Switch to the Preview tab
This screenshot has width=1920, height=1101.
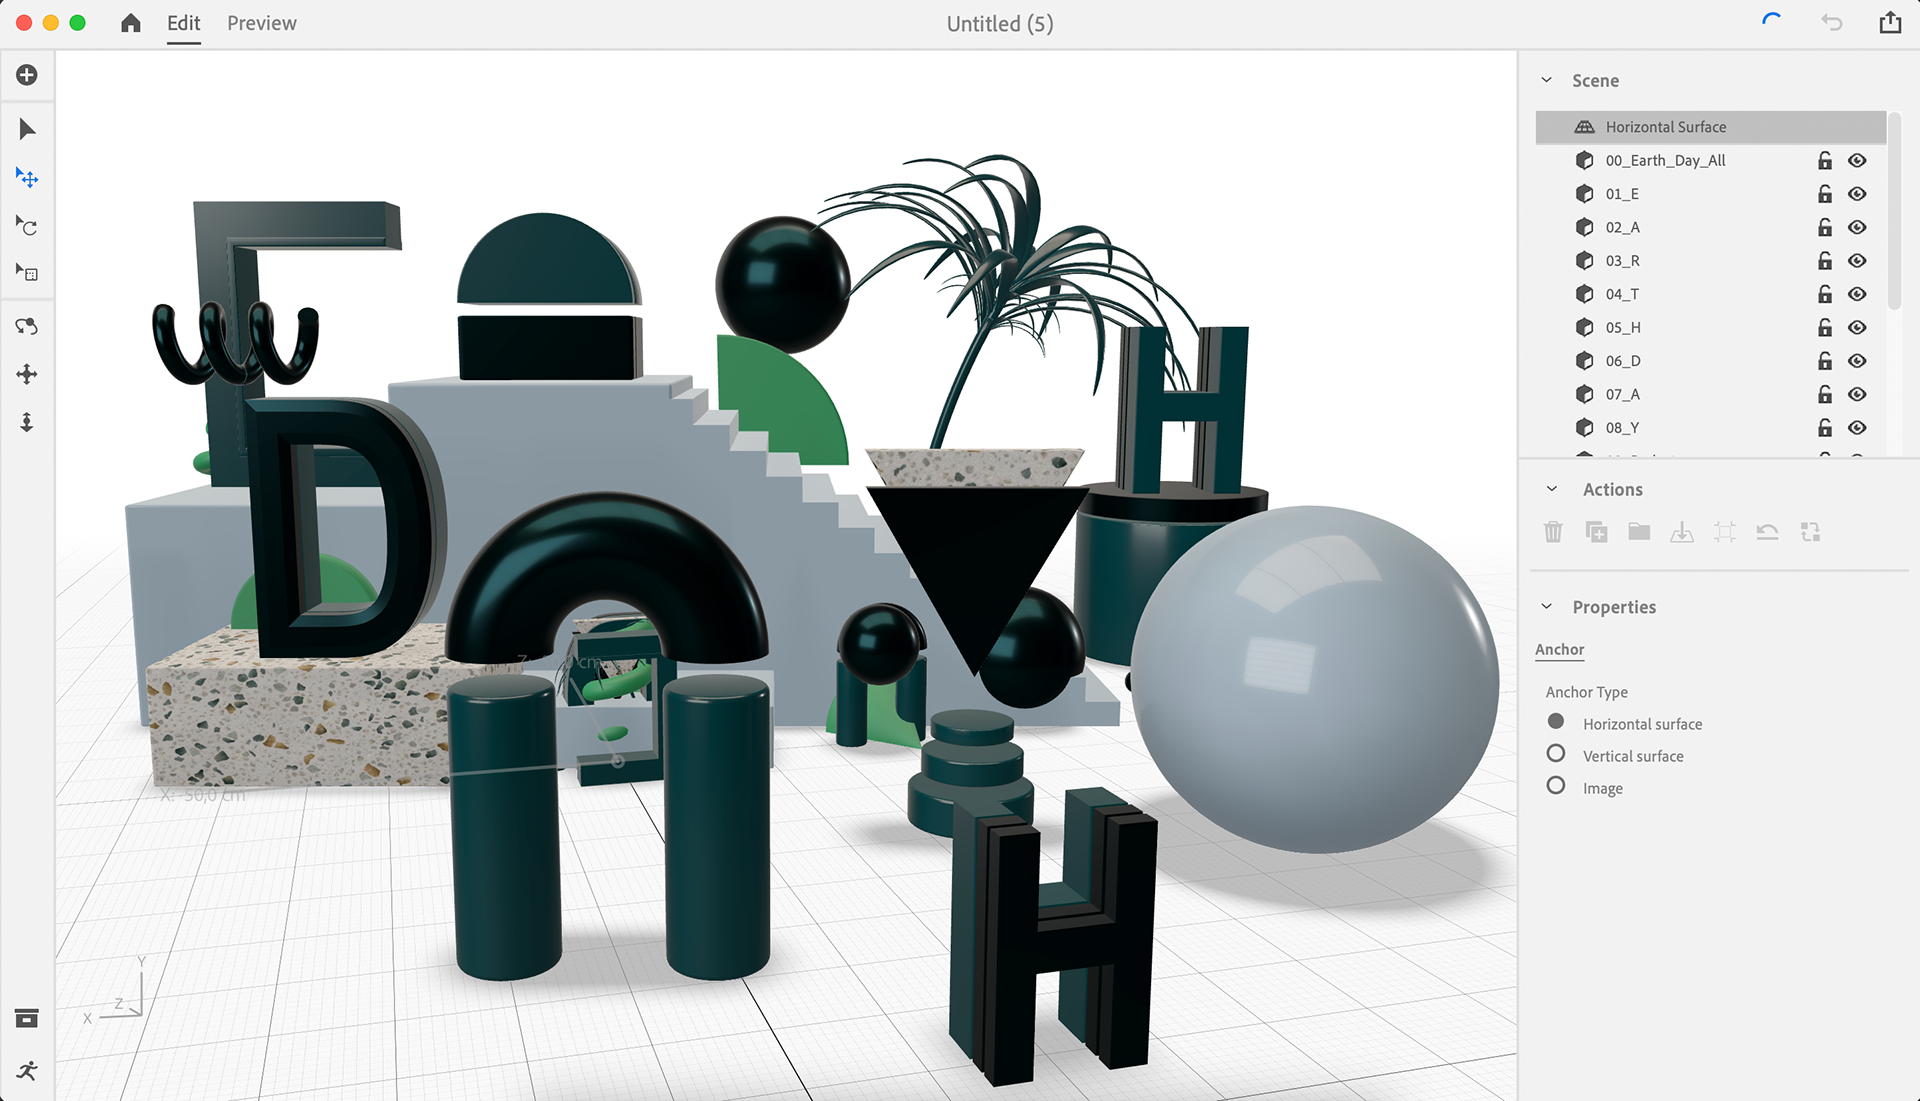pyautogui.click(x=261, y=23)
